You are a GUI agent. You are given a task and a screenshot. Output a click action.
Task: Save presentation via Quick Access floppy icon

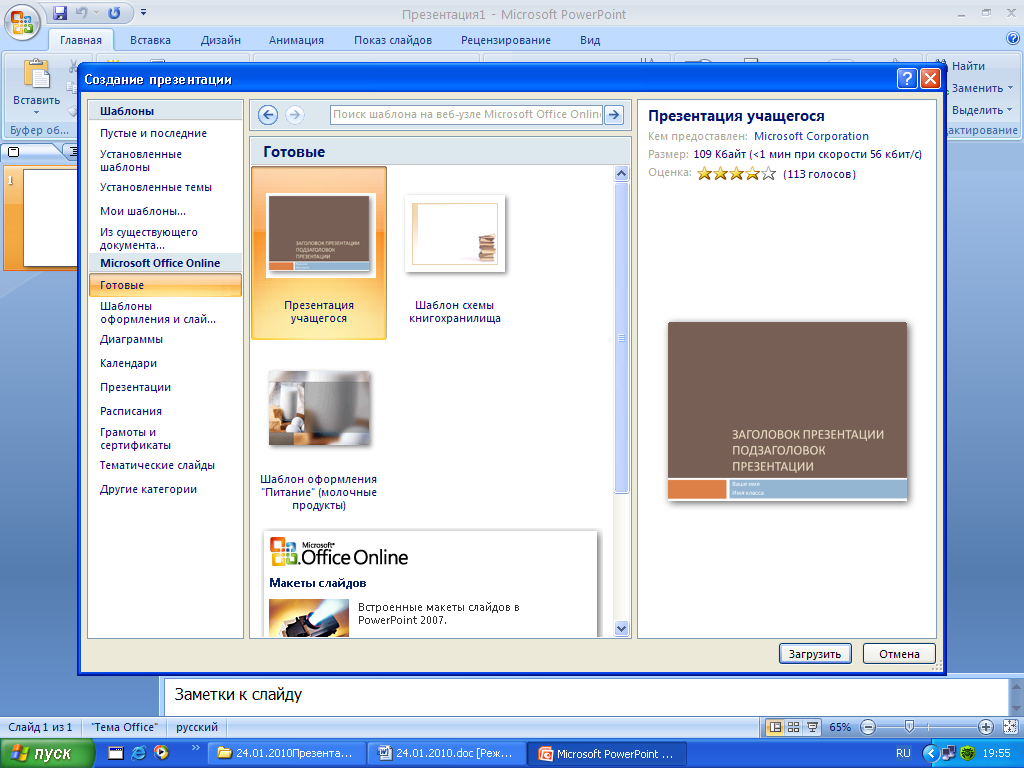[x=60, y=13]
